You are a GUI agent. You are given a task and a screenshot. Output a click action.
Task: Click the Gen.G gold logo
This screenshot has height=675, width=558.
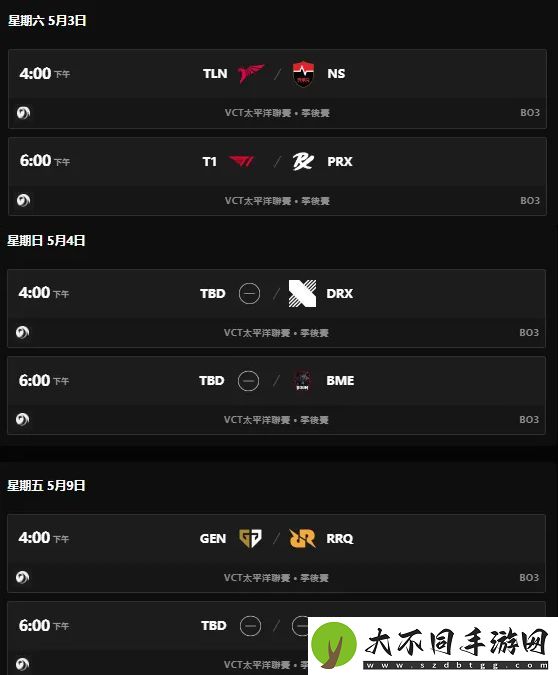pos(250,538)
